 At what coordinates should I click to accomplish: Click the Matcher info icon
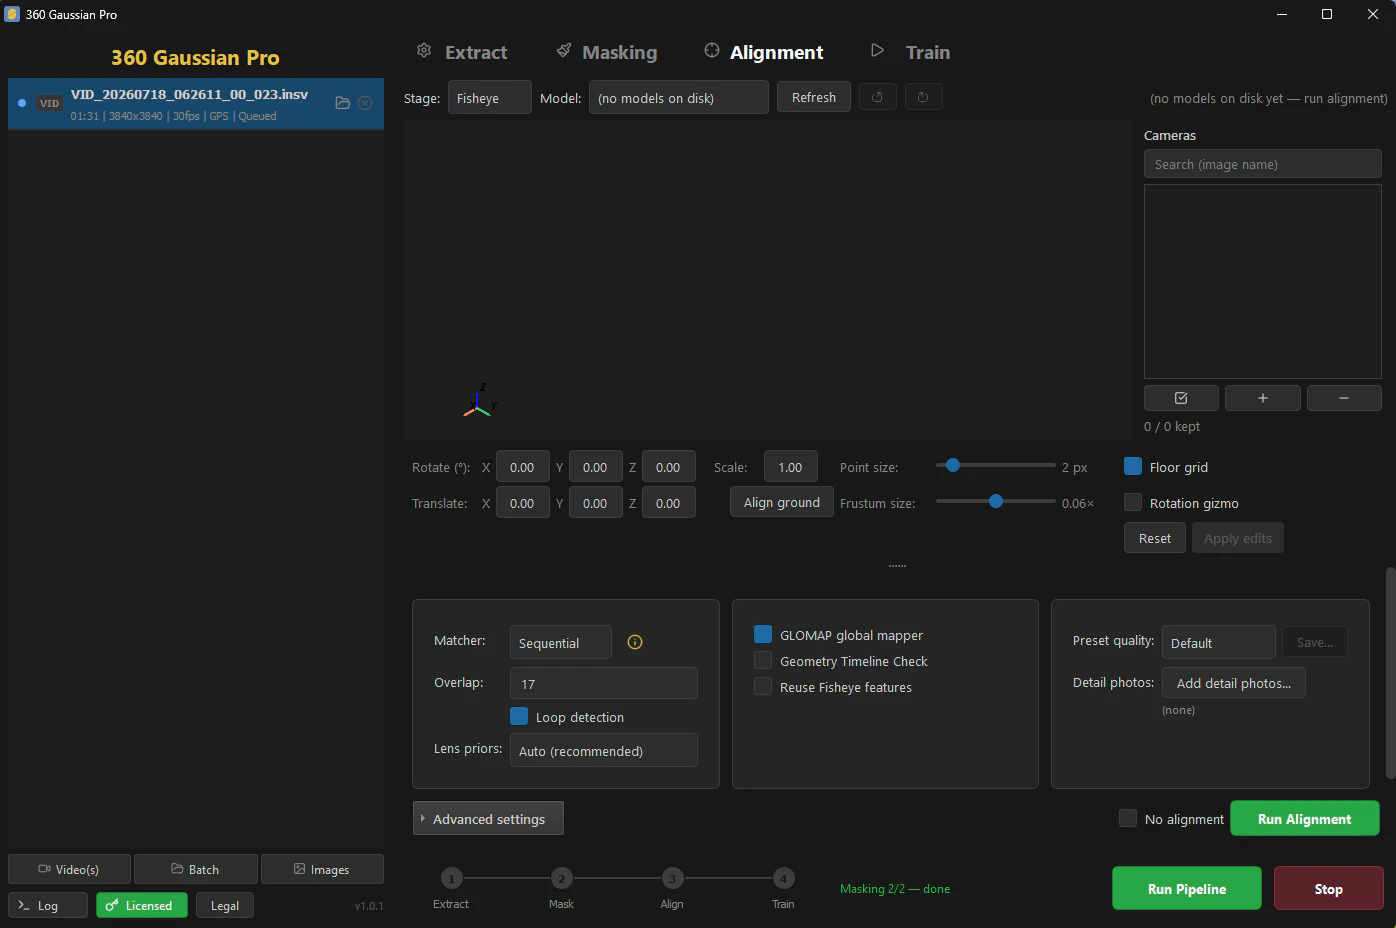(635, 642)
